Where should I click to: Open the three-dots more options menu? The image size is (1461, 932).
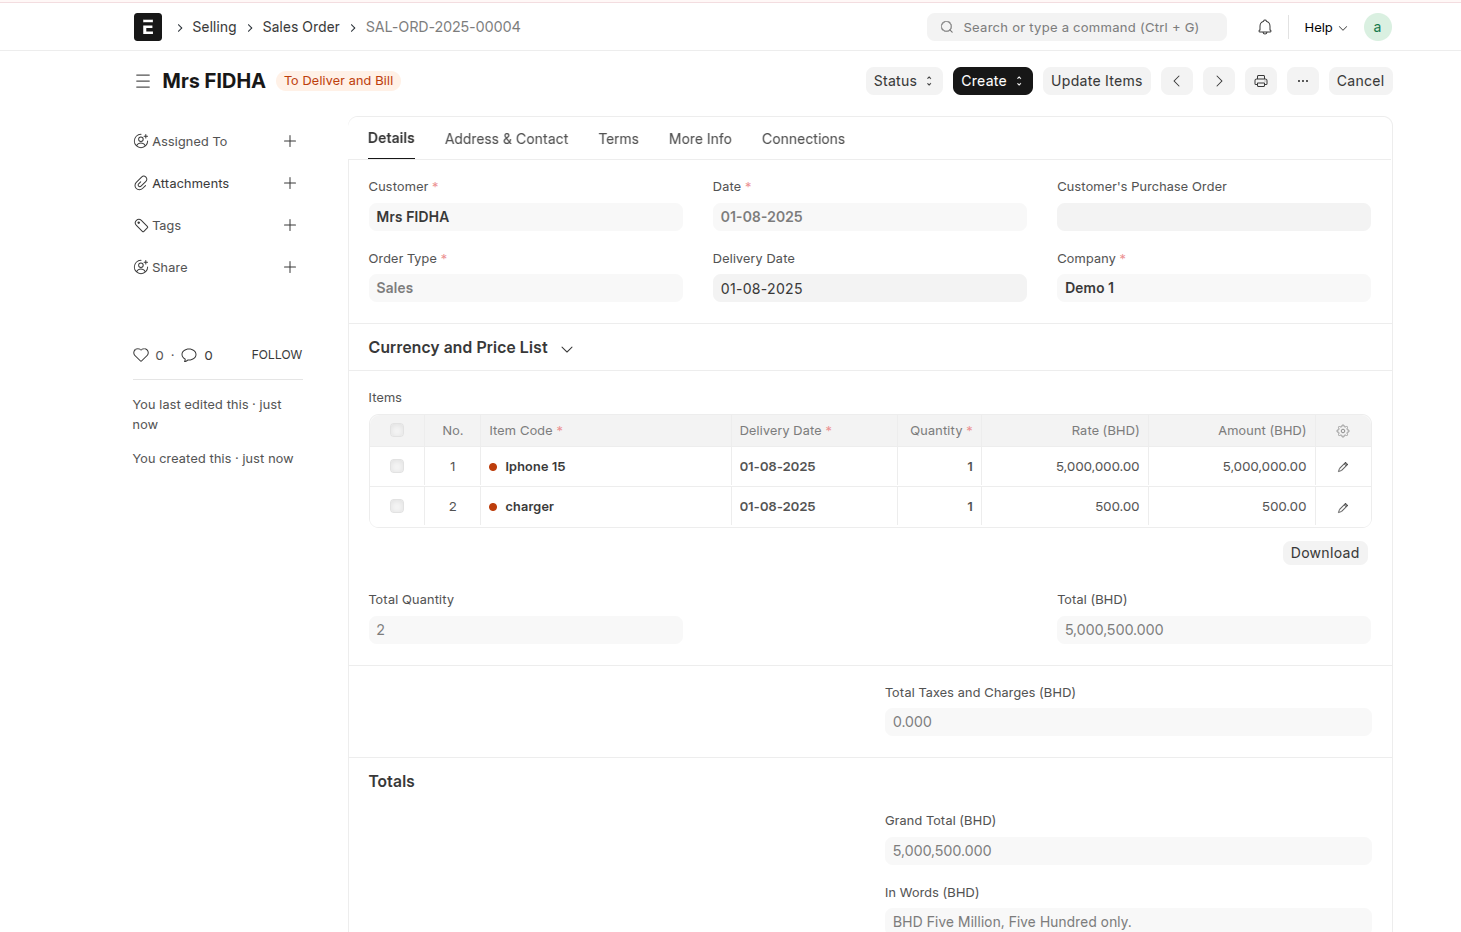[1302, 81]
